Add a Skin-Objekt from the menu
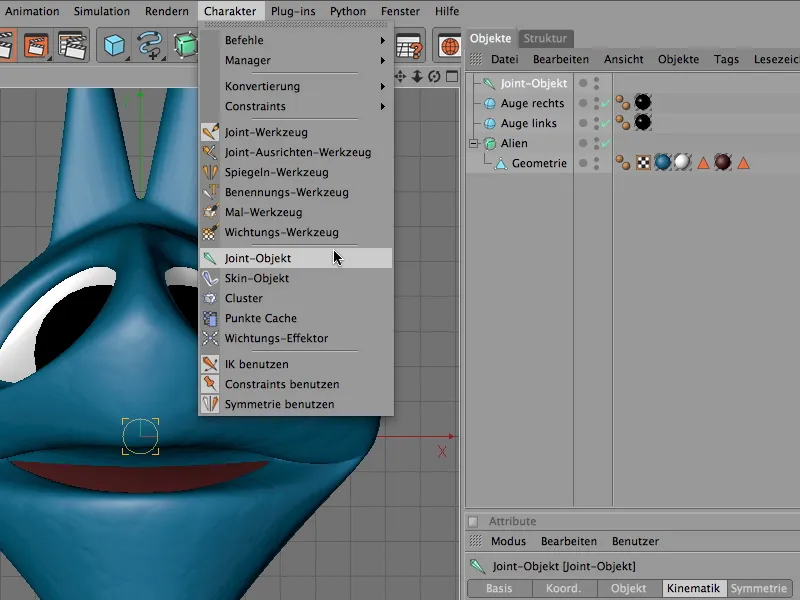 pos(296,278)
